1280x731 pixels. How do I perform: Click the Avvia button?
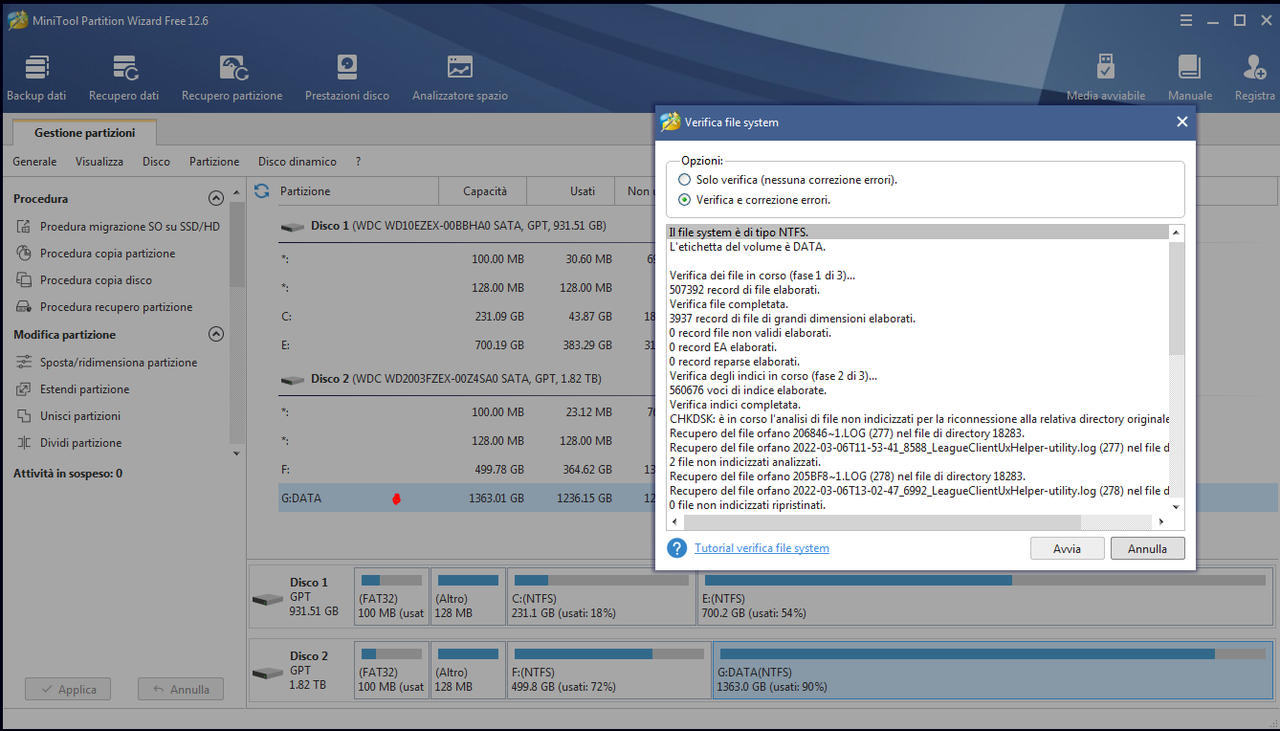coord(1067,548)
